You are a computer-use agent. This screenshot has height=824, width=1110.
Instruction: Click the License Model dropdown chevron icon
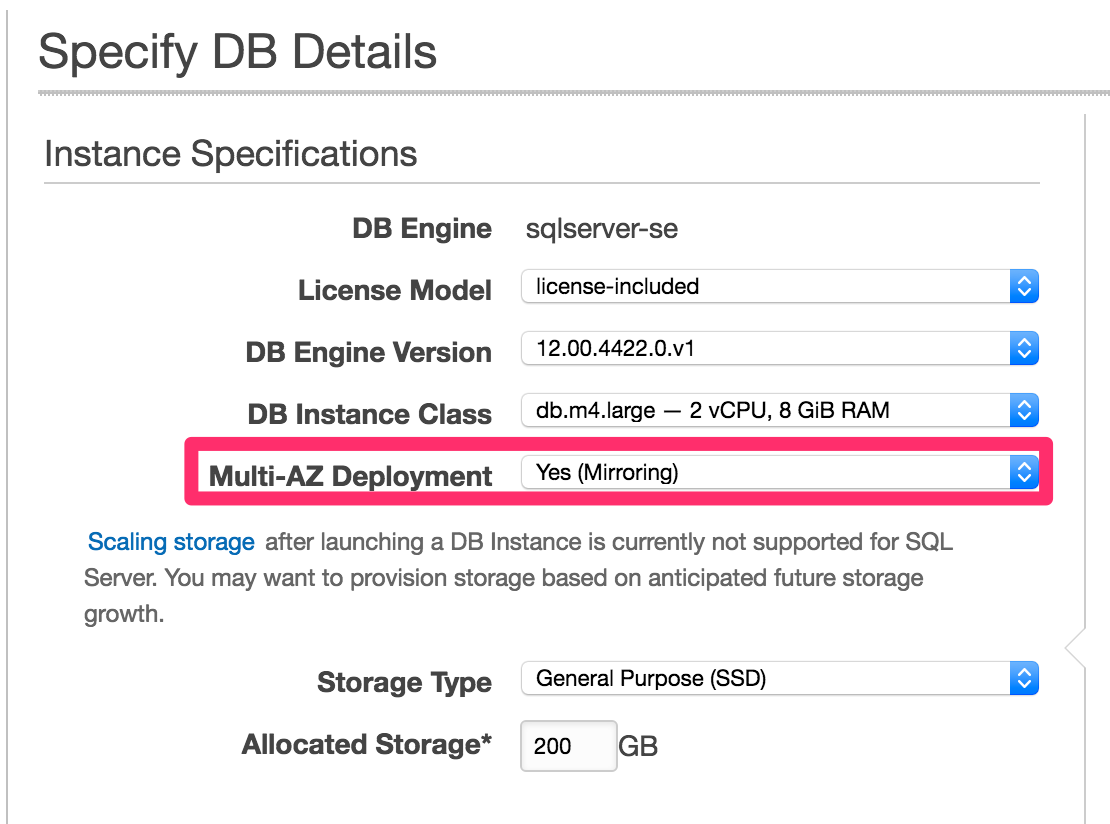pyautogui.click(x=1024, y=286)
